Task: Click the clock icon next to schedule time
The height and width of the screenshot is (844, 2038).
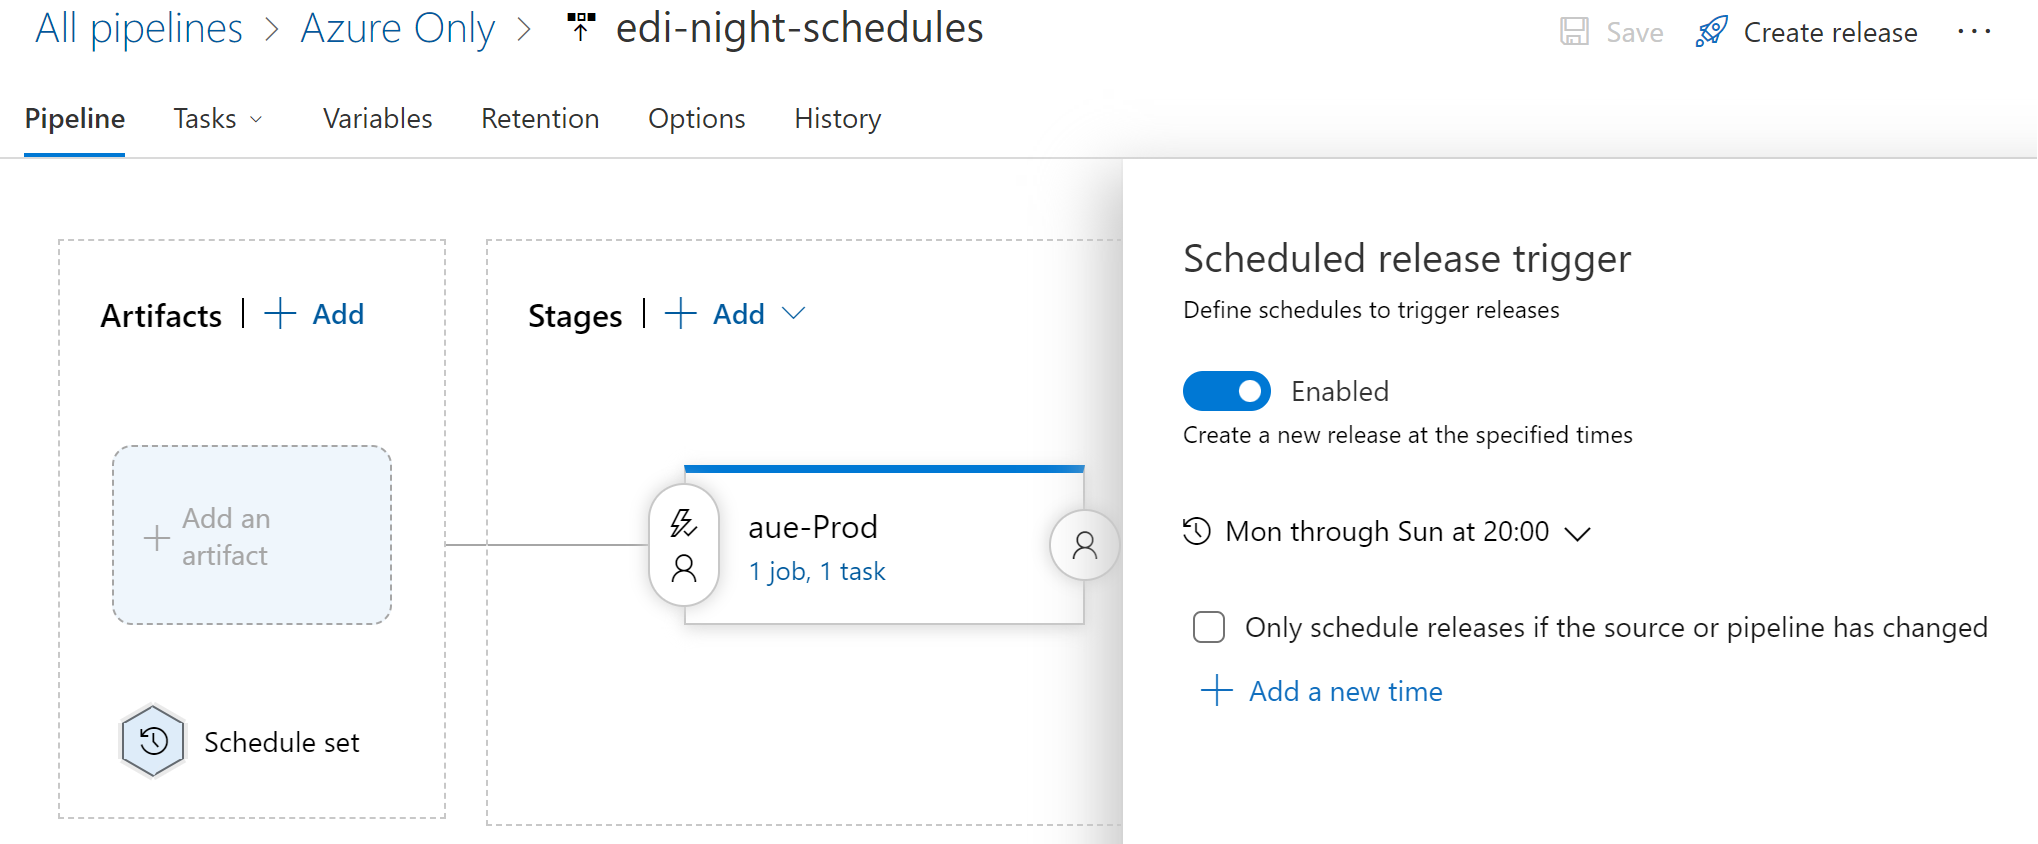Action: pos(1196,531)
